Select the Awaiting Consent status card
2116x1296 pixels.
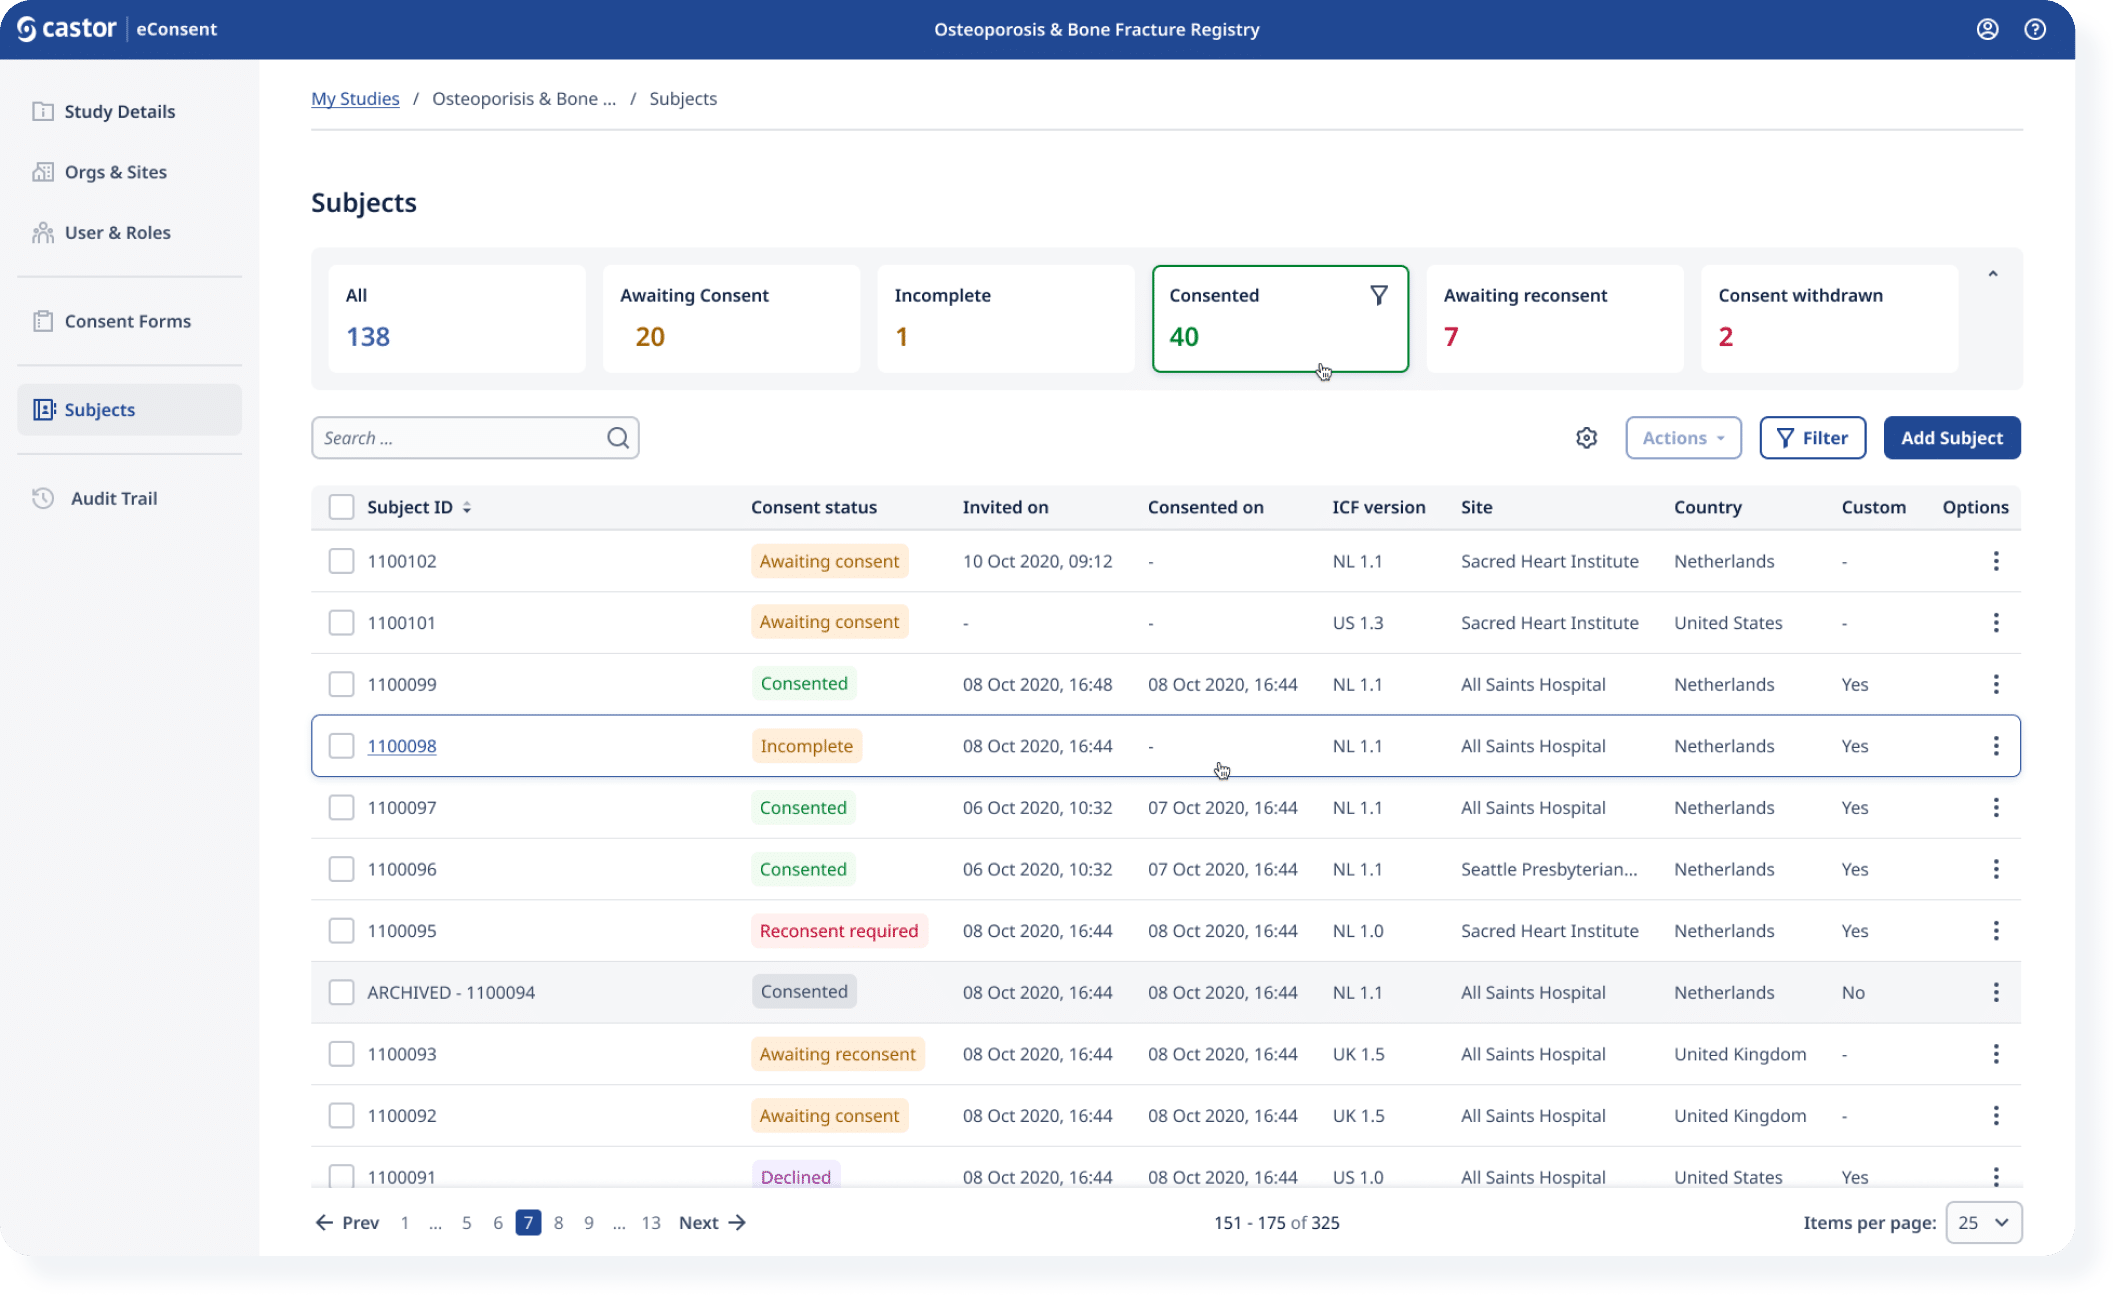(x=731, y=319)
